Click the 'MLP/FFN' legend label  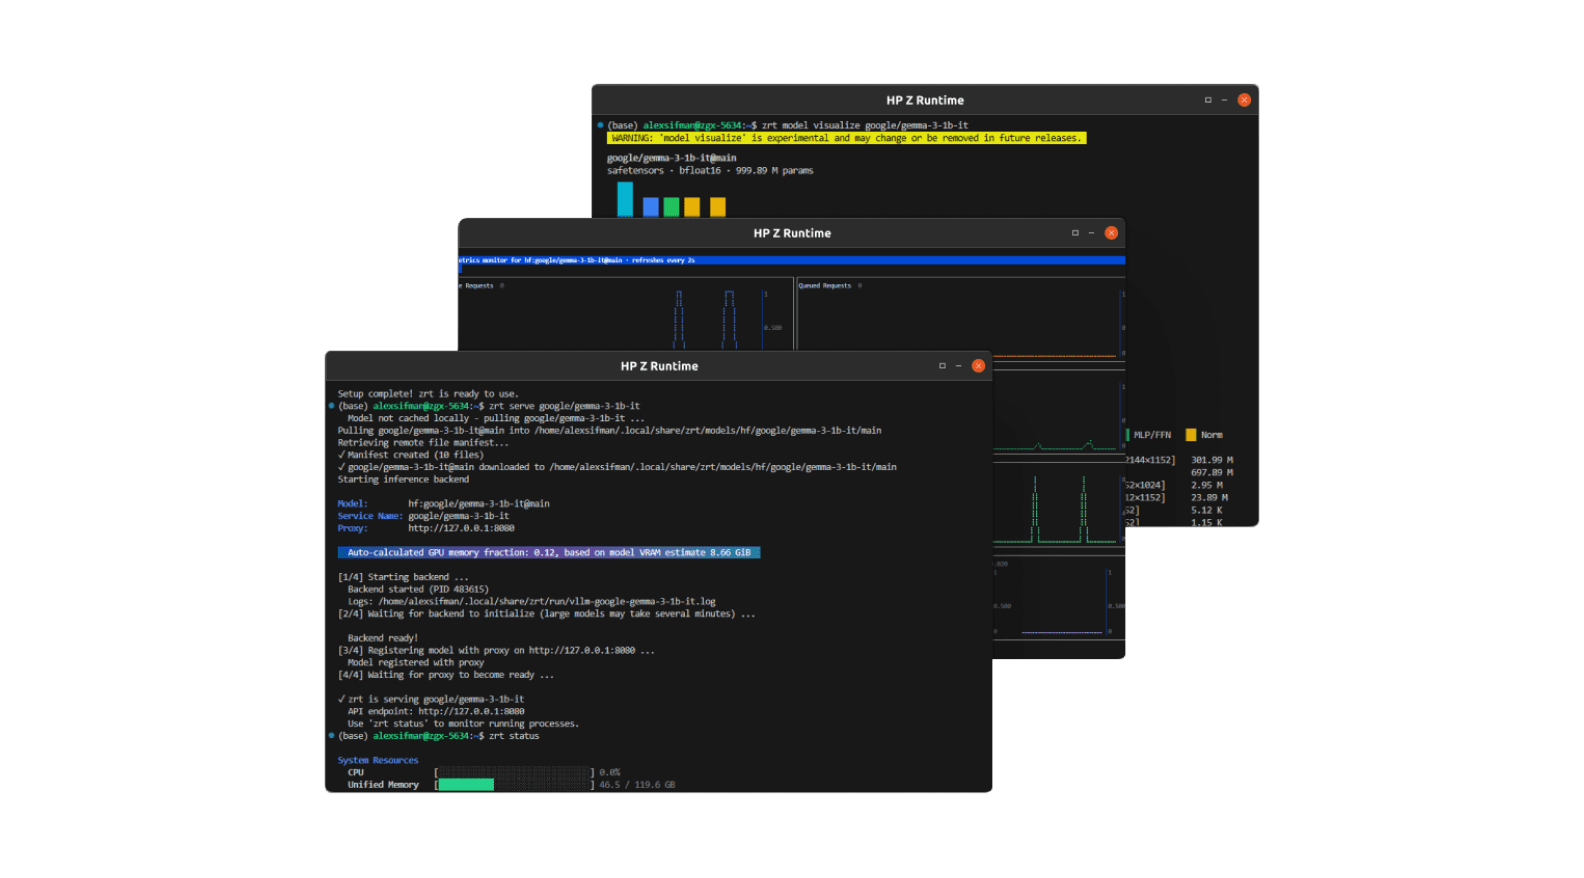[1152, 435]
